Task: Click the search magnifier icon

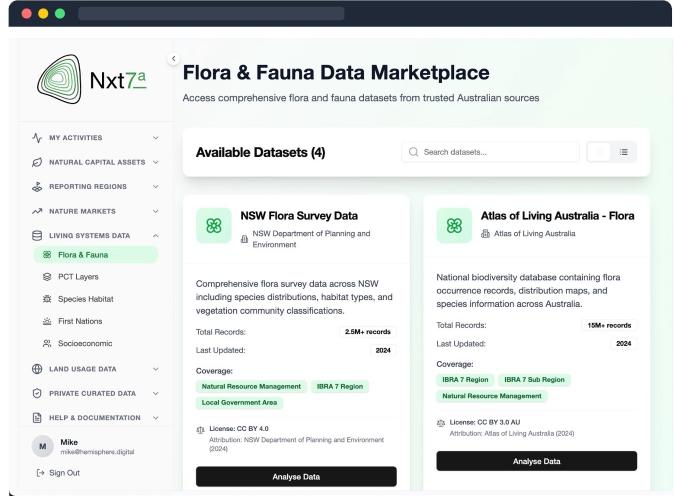Action: pos(414,152)
